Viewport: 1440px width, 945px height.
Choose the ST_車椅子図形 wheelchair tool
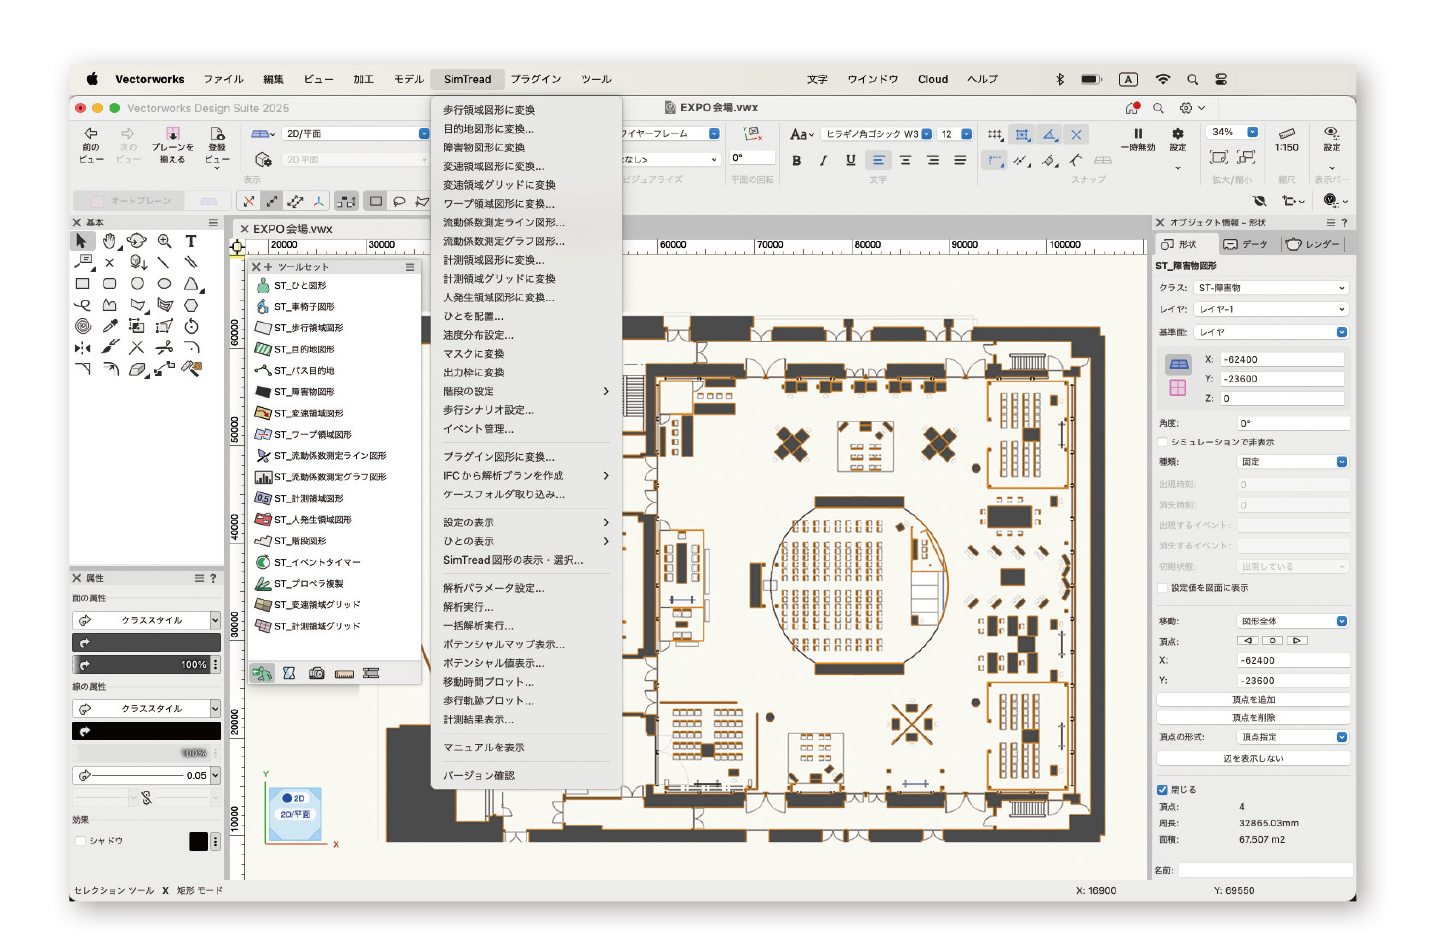point(304,307)
